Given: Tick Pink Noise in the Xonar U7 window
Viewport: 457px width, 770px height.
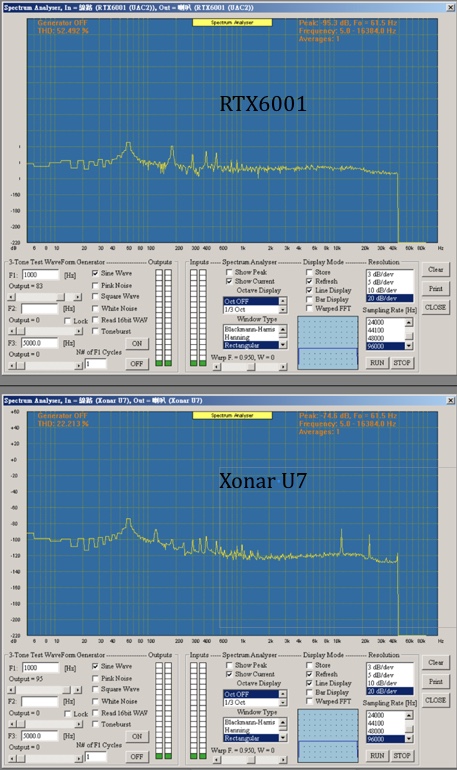Looking at the screenshot, I should (95, 678).
